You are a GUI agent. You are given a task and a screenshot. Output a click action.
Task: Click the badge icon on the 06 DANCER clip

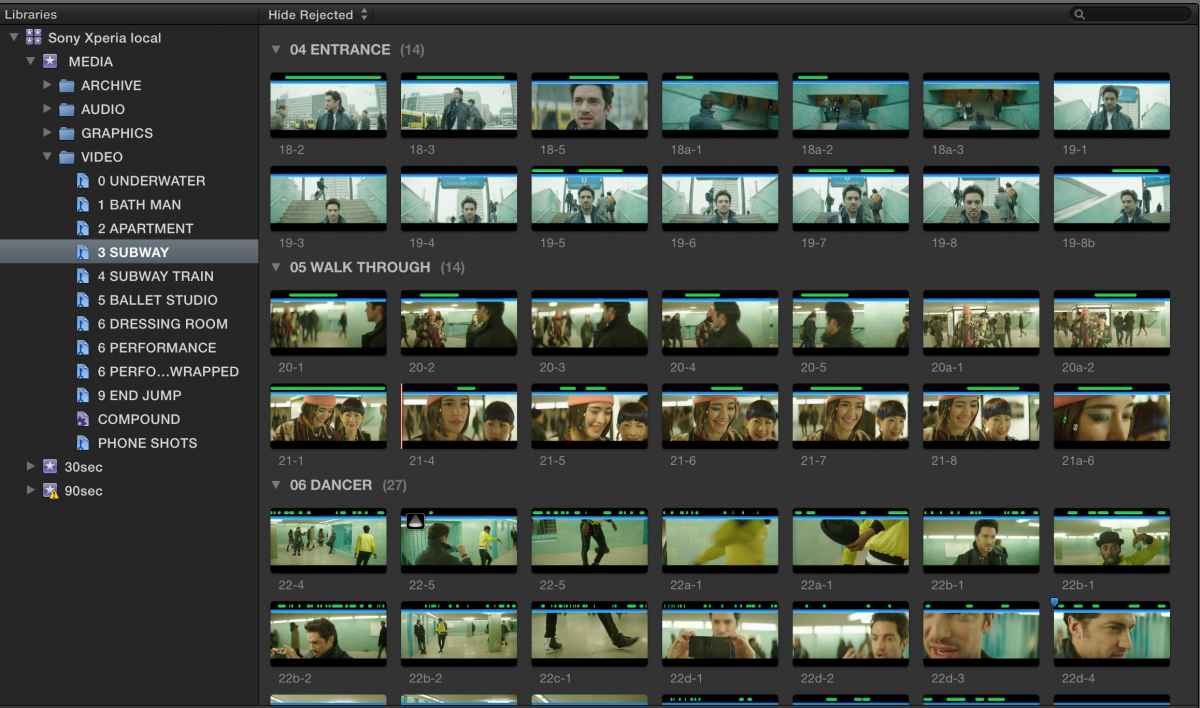click(x=414, y=521)
